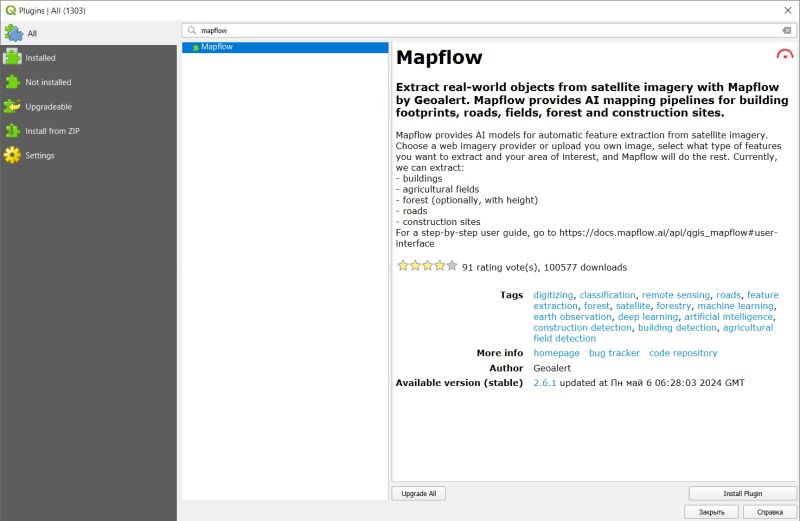Open the classification tag link
This screenshot has height=521, width=800.
coord(607,295)
